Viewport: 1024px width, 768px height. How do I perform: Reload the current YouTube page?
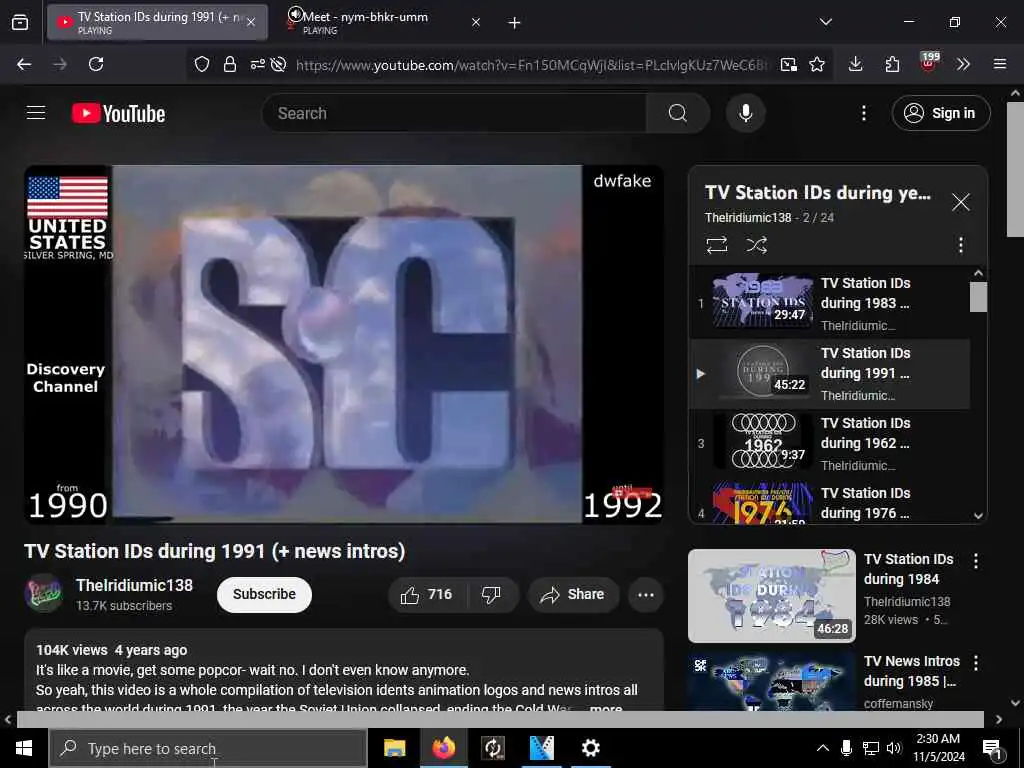[x=96, y=64]
